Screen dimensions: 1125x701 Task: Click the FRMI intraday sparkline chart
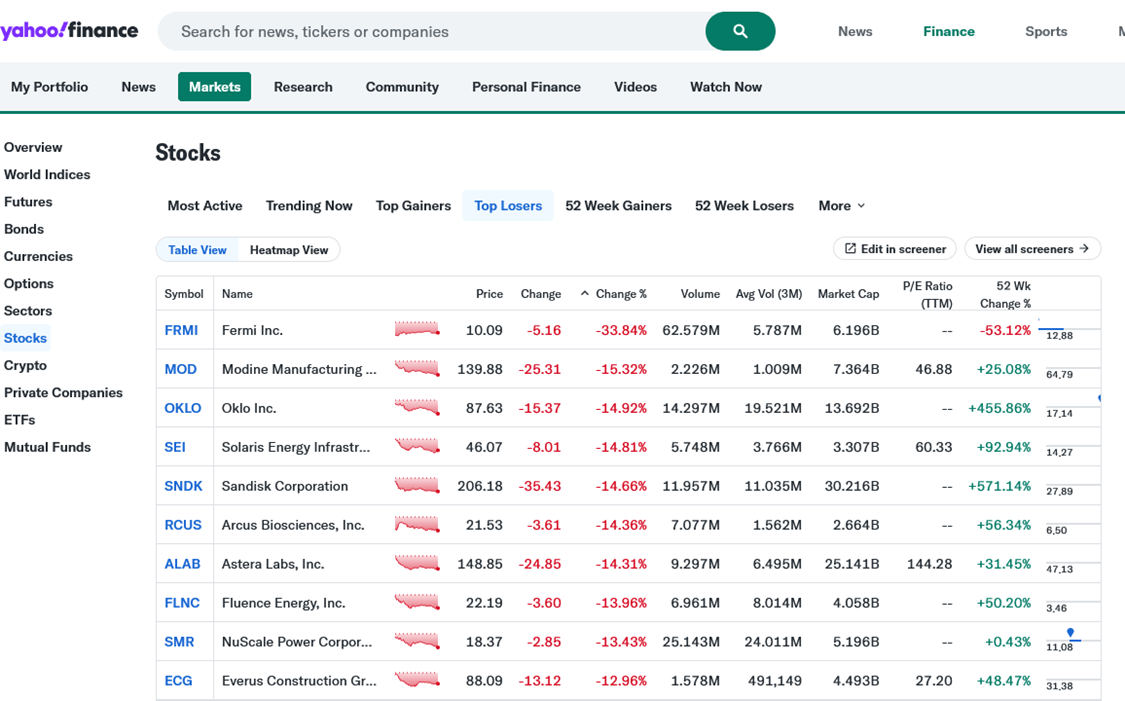click(417, 330)
